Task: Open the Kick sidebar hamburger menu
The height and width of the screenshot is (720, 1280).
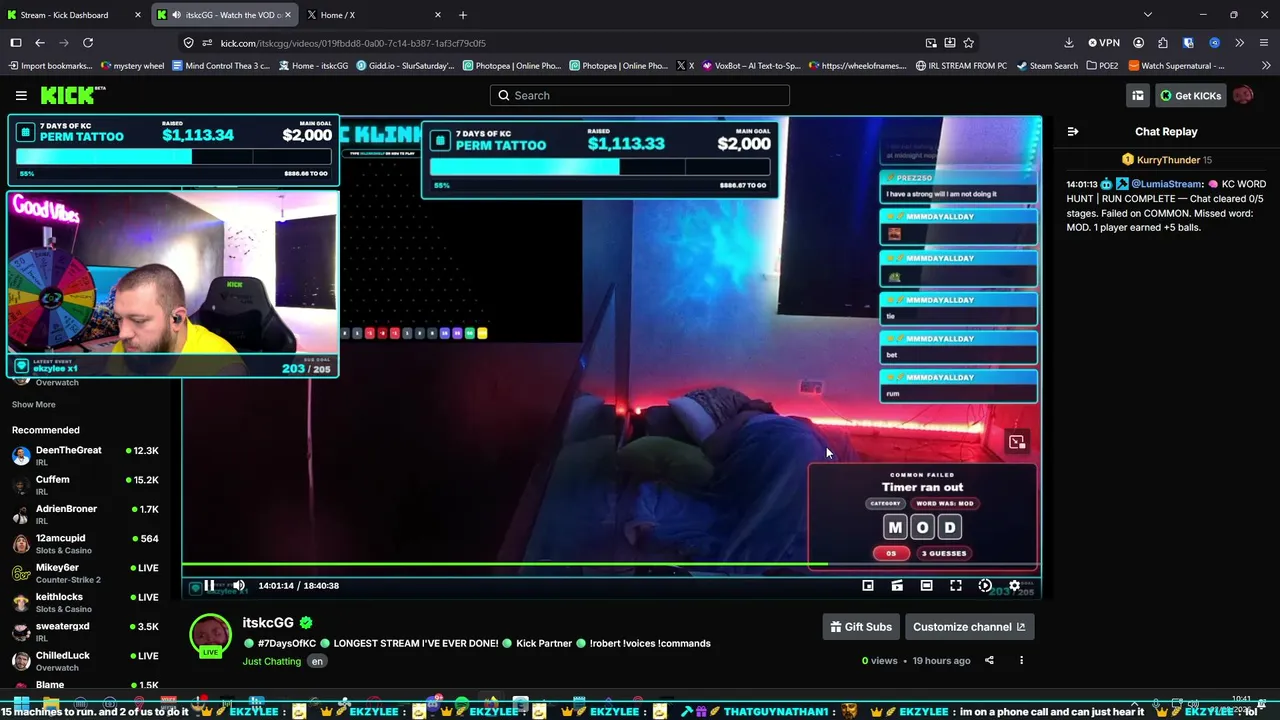Action: click(x=21, y=95)
